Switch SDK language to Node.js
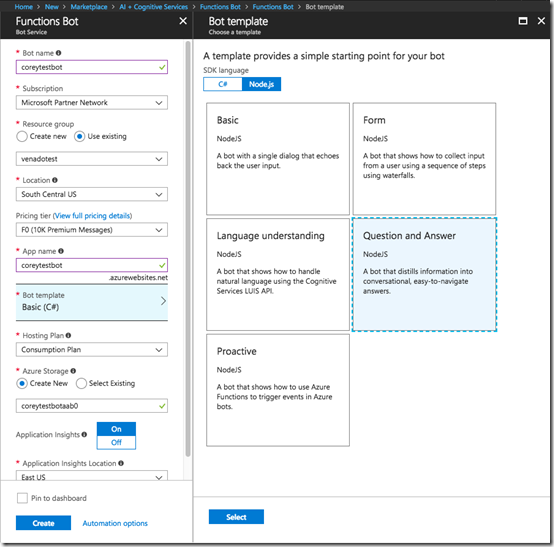554x547 pixels. [x=261, y=84]
